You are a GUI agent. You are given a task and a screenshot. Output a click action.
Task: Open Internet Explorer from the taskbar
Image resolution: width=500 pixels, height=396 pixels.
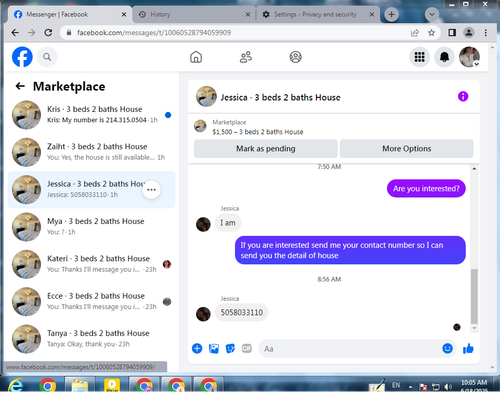pyautogui.click(x=15, y=385)
